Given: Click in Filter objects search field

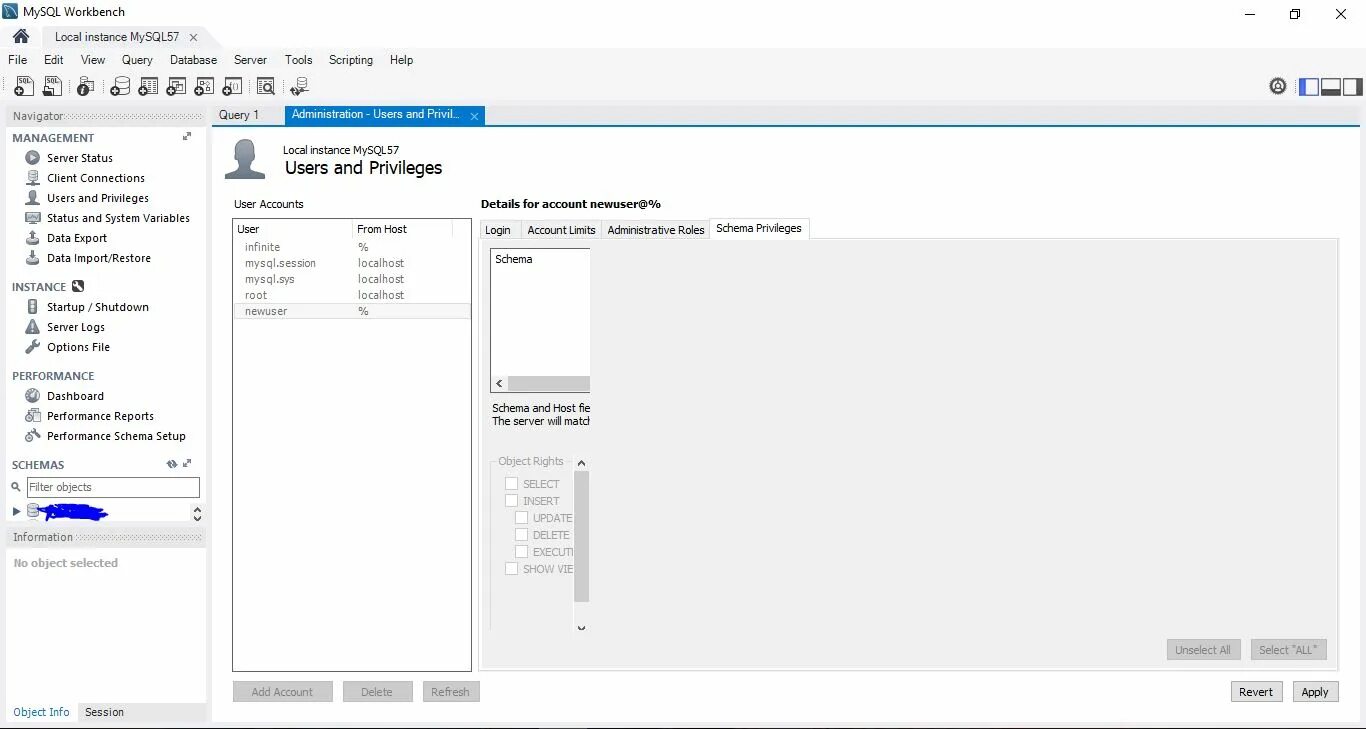Looking at the screenshot, I should [x=113, y=487].
